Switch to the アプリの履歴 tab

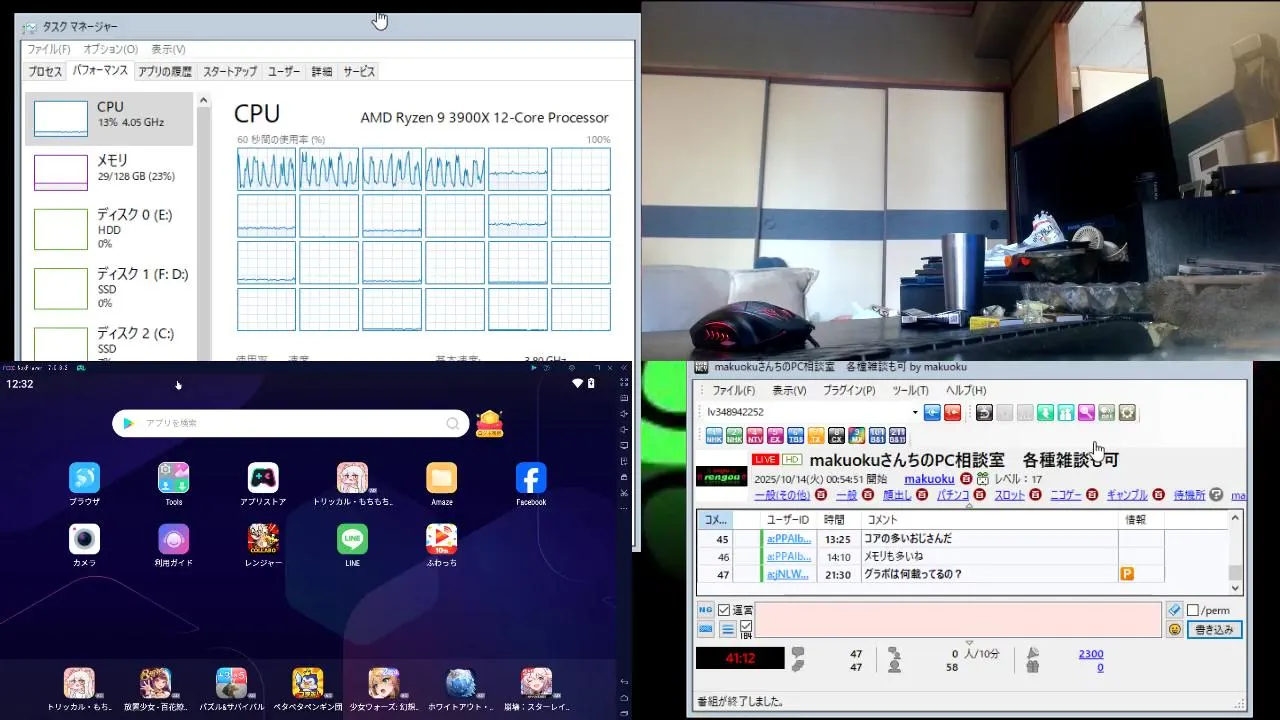point(165,72)
